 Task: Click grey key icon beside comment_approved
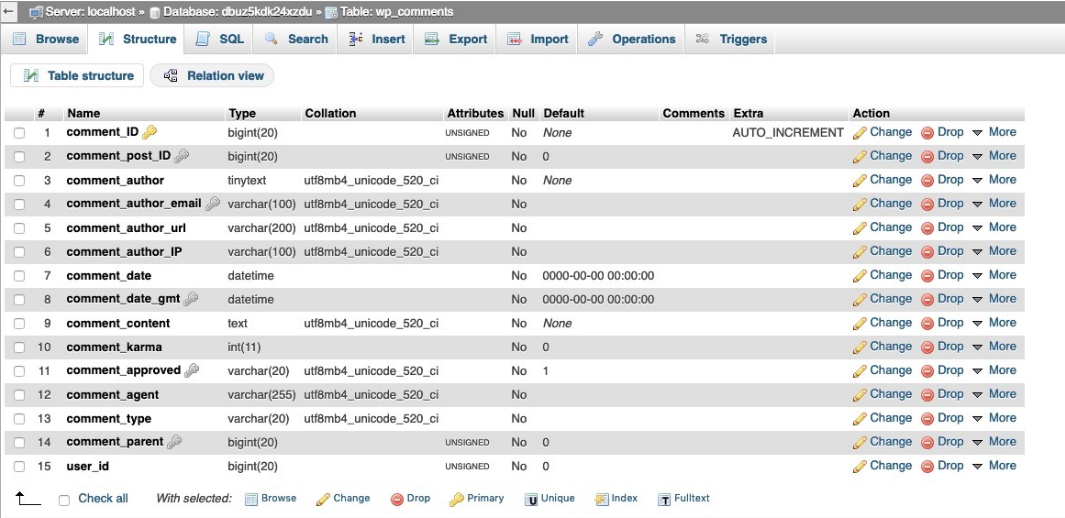click(192, 371)
